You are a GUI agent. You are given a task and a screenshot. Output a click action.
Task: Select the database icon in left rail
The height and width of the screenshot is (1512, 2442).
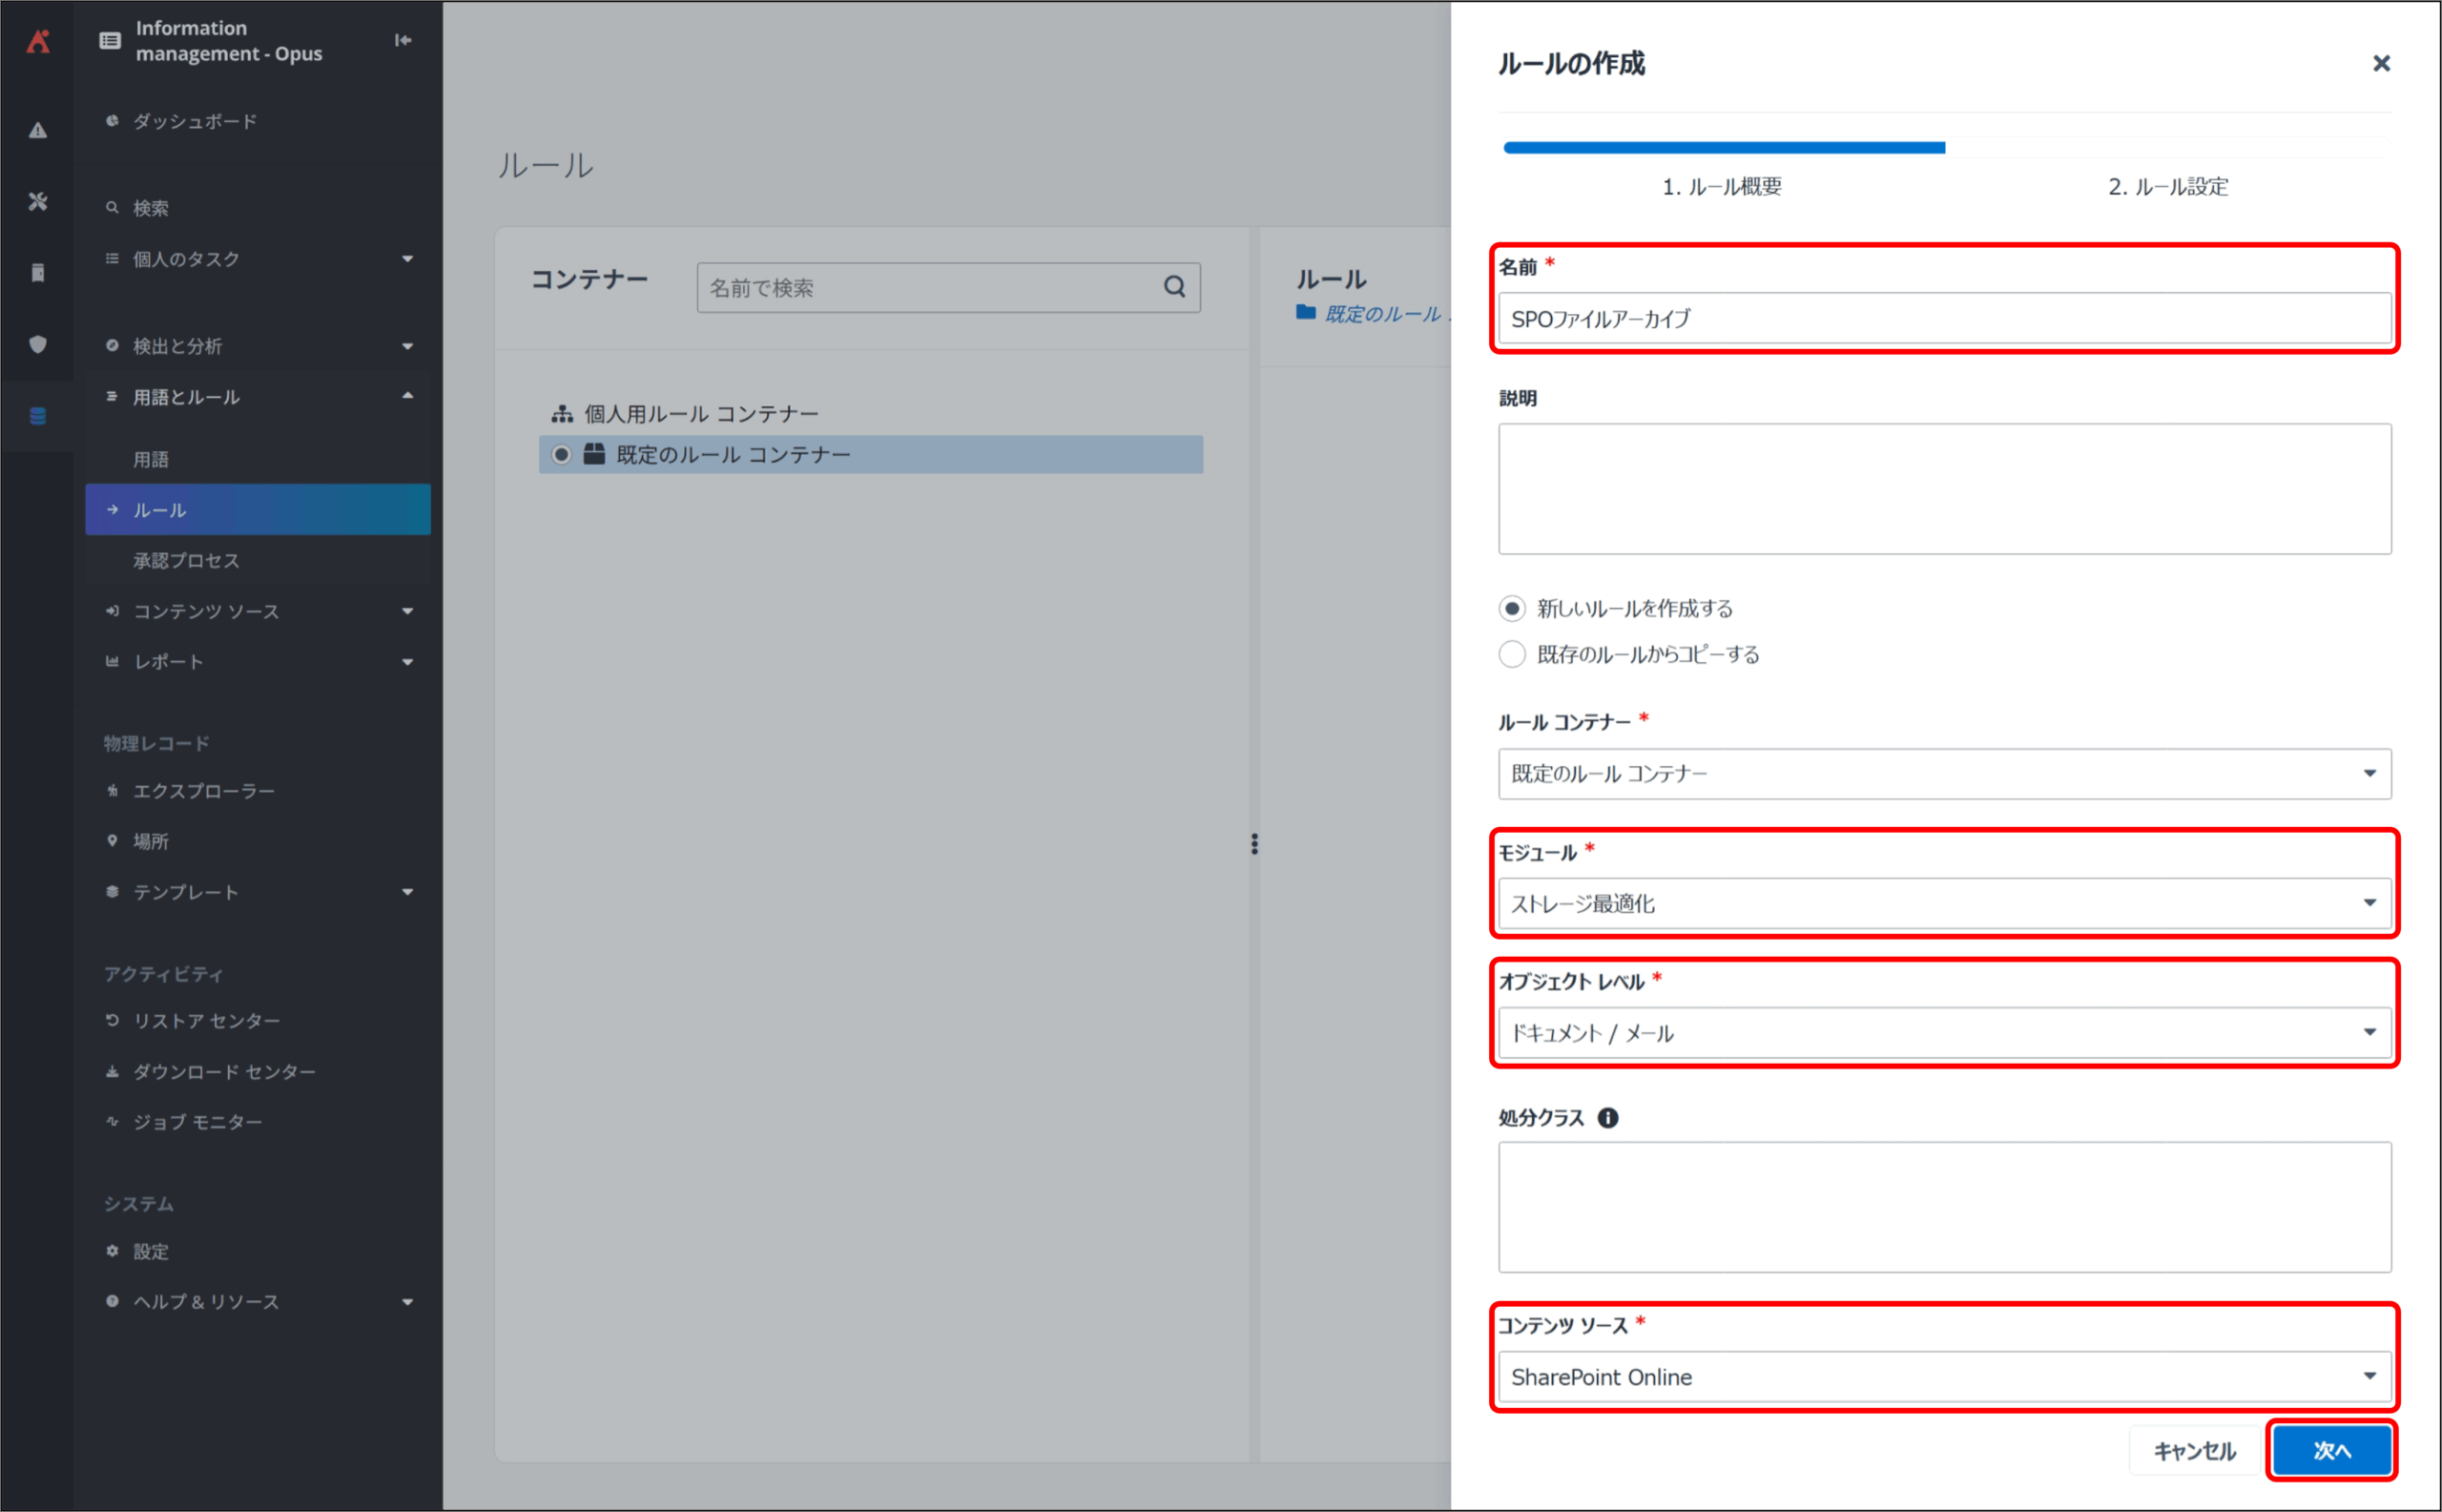(x=37, y=416)
